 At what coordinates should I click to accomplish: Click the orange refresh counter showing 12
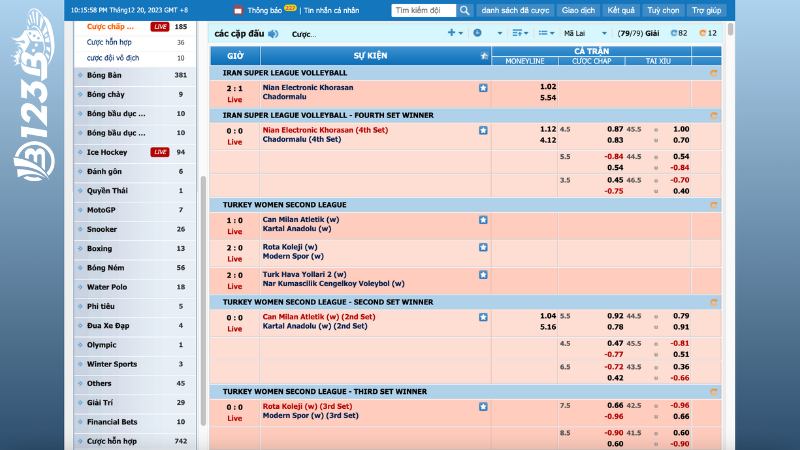click(707, 33)
